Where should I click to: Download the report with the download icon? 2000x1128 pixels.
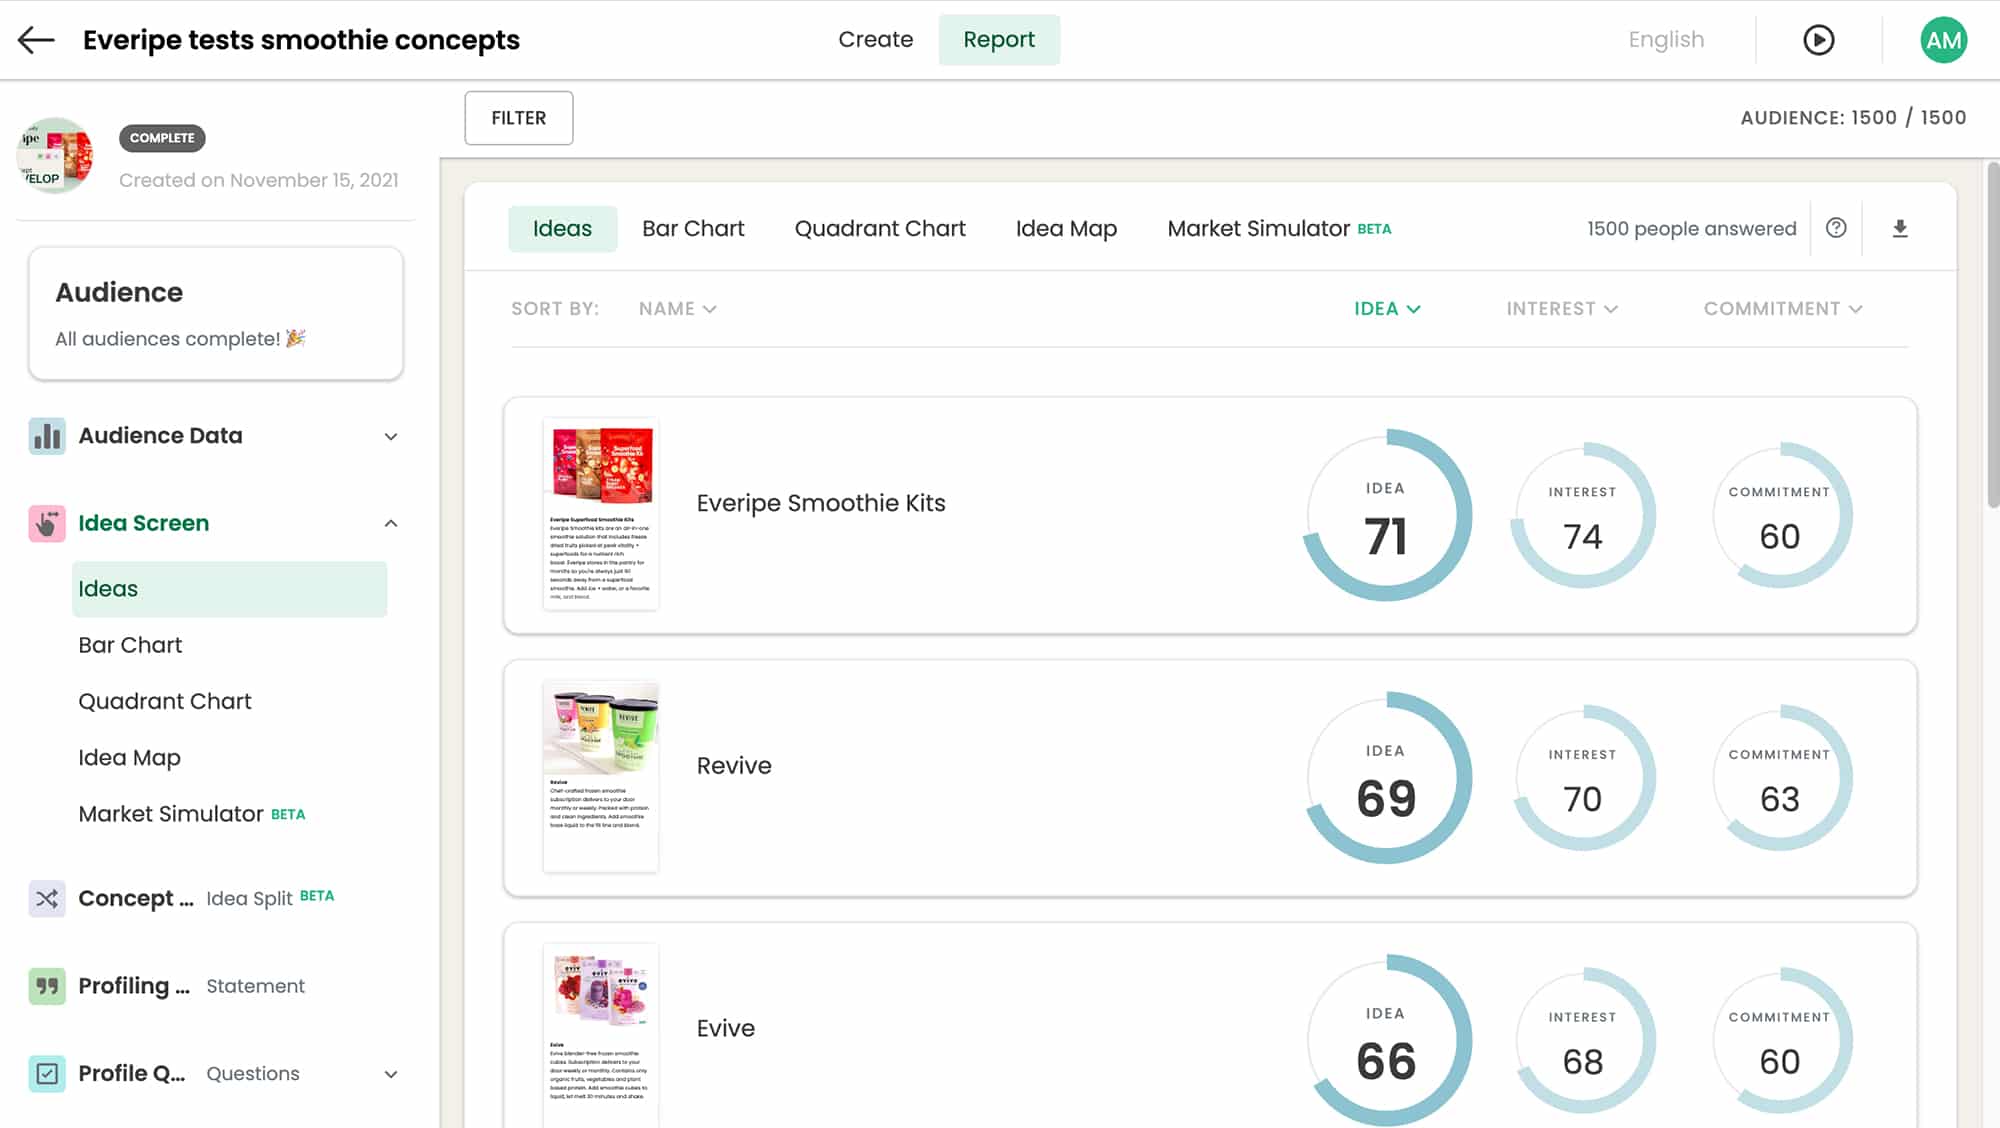pyautogui.click(x=1898, y=228)
